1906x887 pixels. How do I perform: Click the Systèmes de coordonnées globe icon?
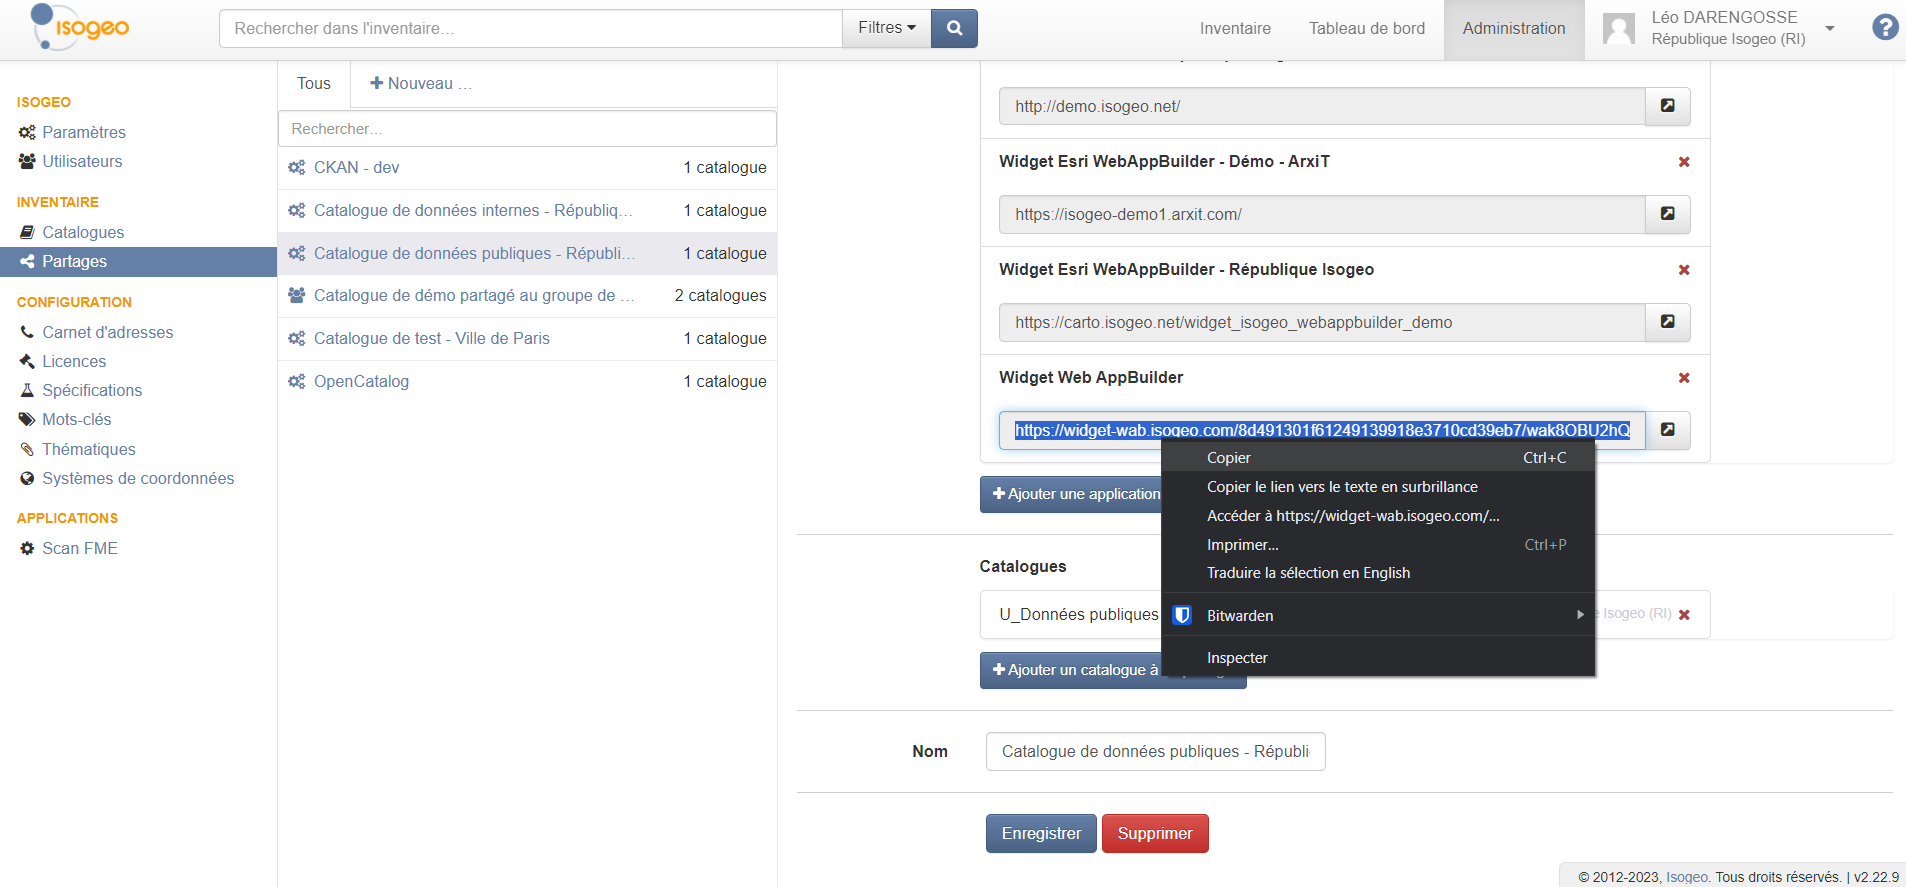tap(27, 478)
